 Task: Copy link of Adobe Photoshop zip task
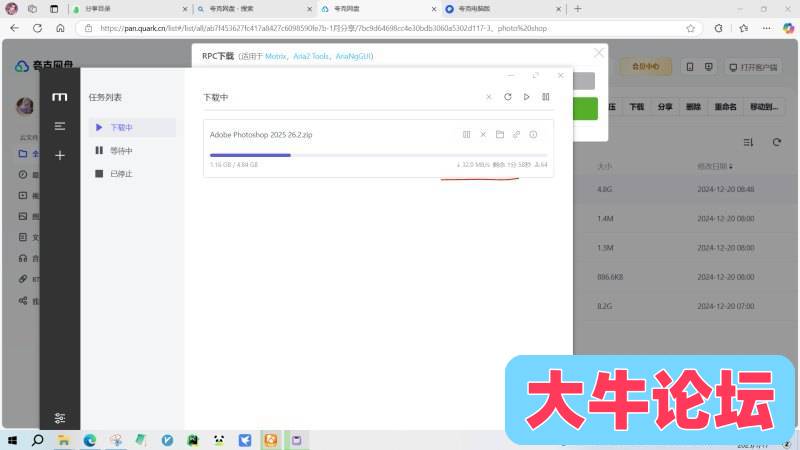516,135
